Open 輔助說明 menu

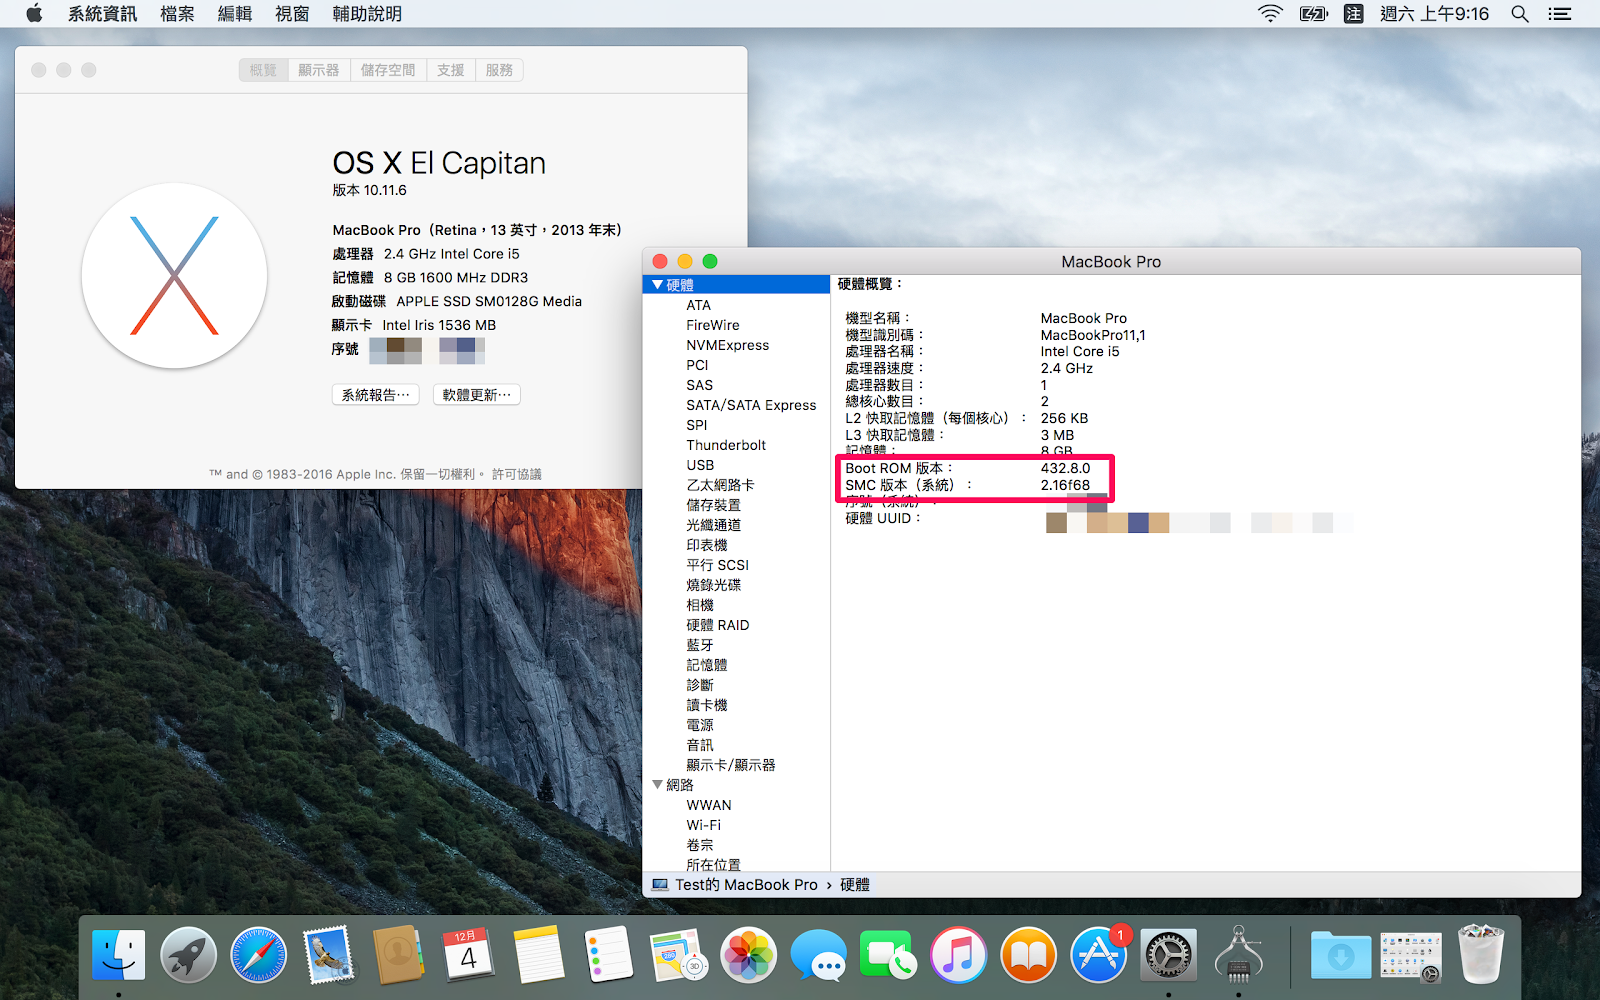click(x=367, y=13)
